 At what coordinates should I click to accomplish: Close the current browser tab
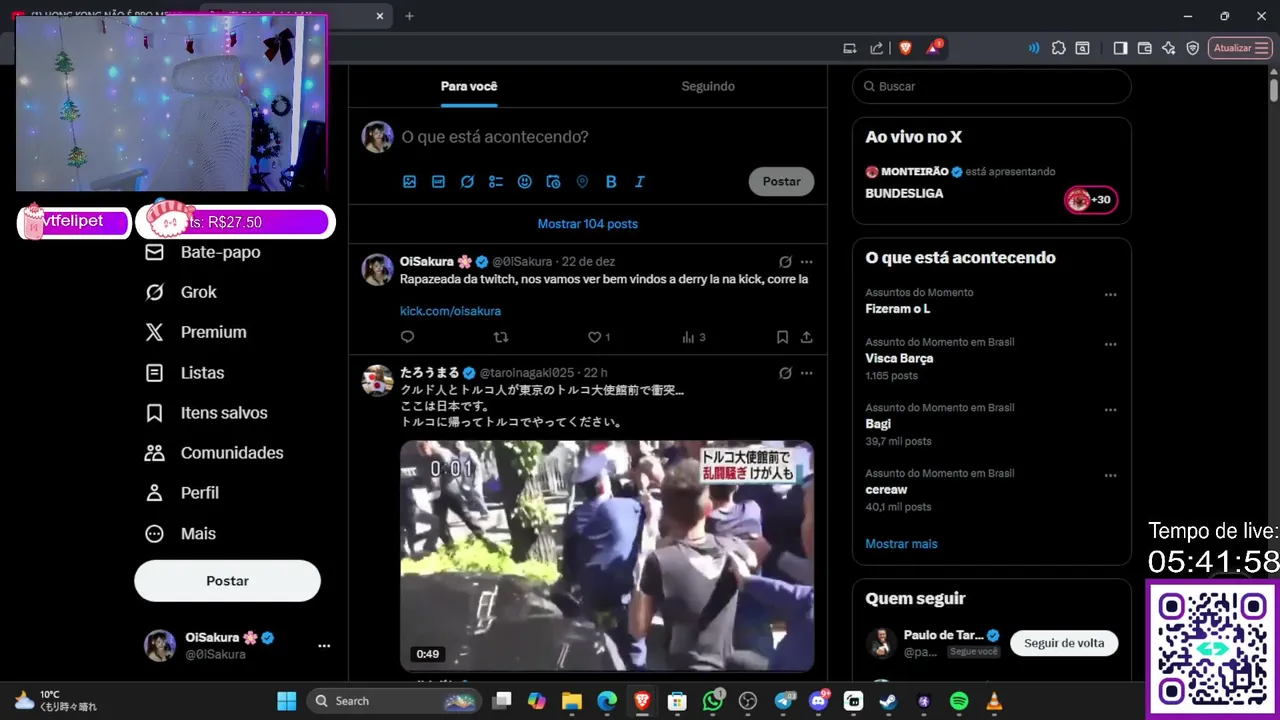coord(380,16)
